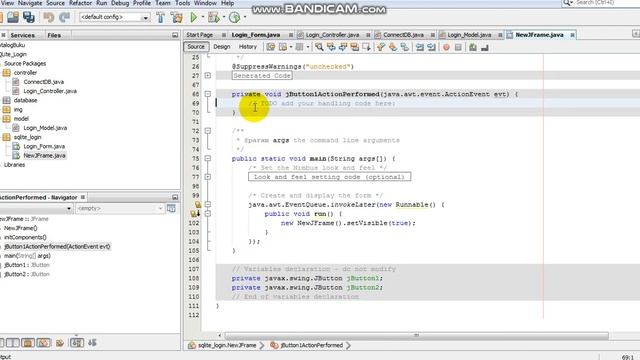Open the Debug Project dropdown arrow
Image resolution: width=640 pixels, height=360 pixels.
224,17
